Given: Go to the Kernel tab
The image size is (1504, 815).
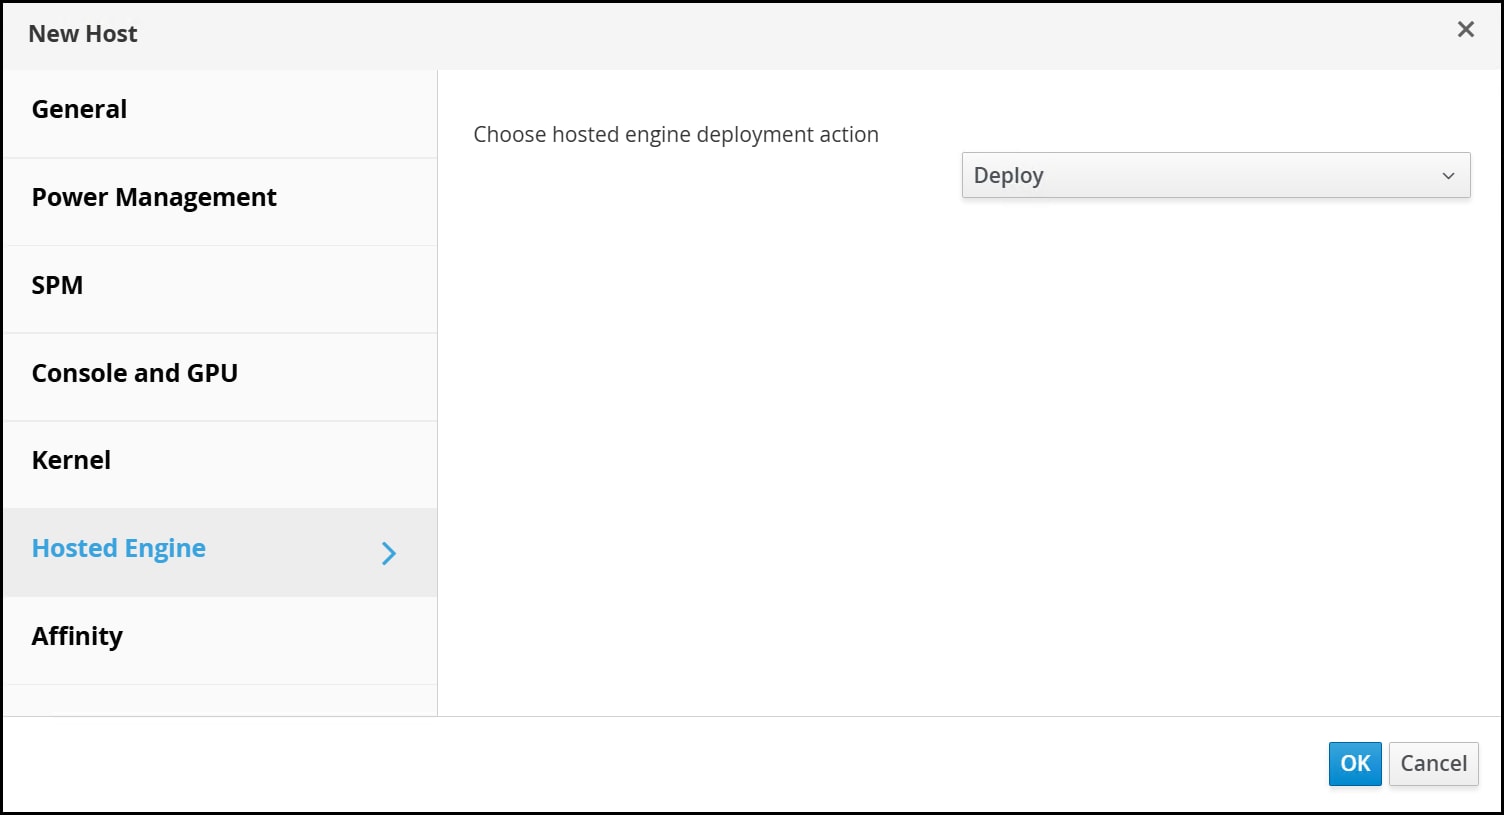Looking at the screenshot, I should click(x=220, y=464).
